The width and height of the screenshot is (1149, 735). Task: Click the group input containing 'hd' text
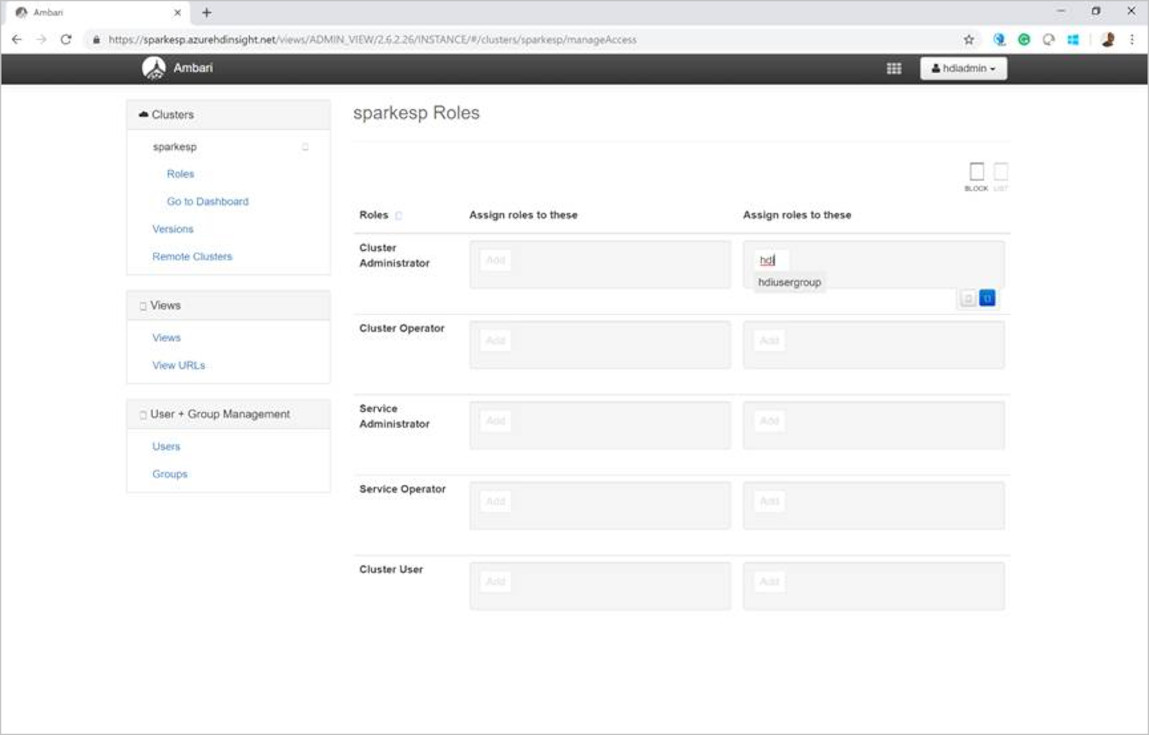tap(772, 260)
